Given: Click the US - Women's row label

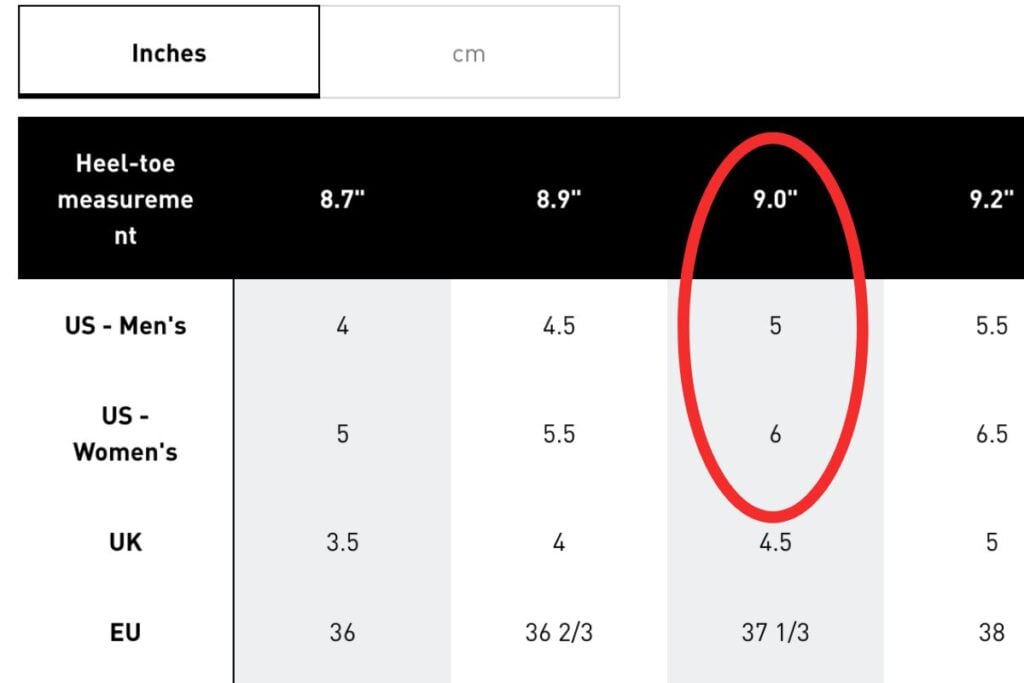Looking at the screenshot, I should (125, 434).
